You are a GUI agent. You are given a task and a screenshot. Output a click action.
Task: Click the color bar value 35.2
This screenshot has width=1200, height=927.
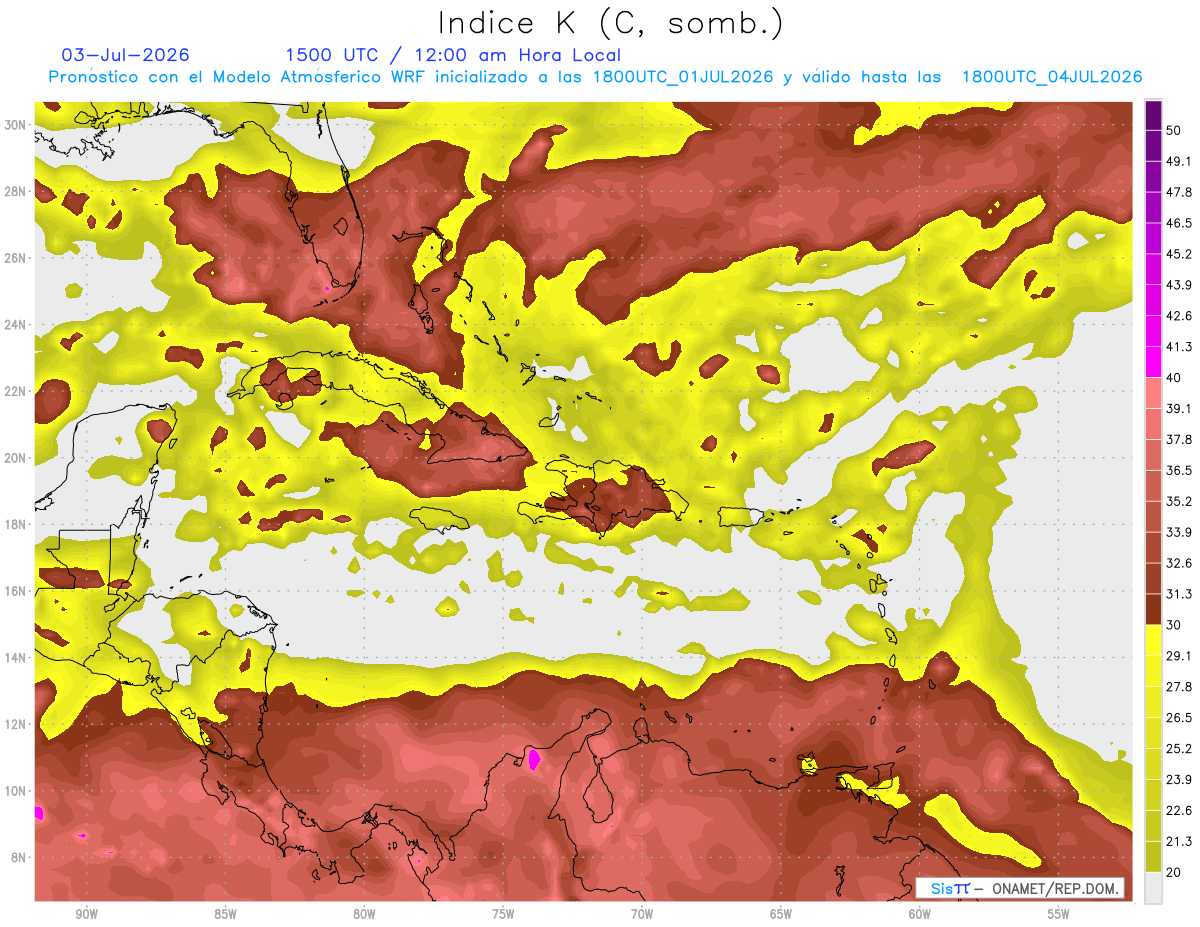1179,501
